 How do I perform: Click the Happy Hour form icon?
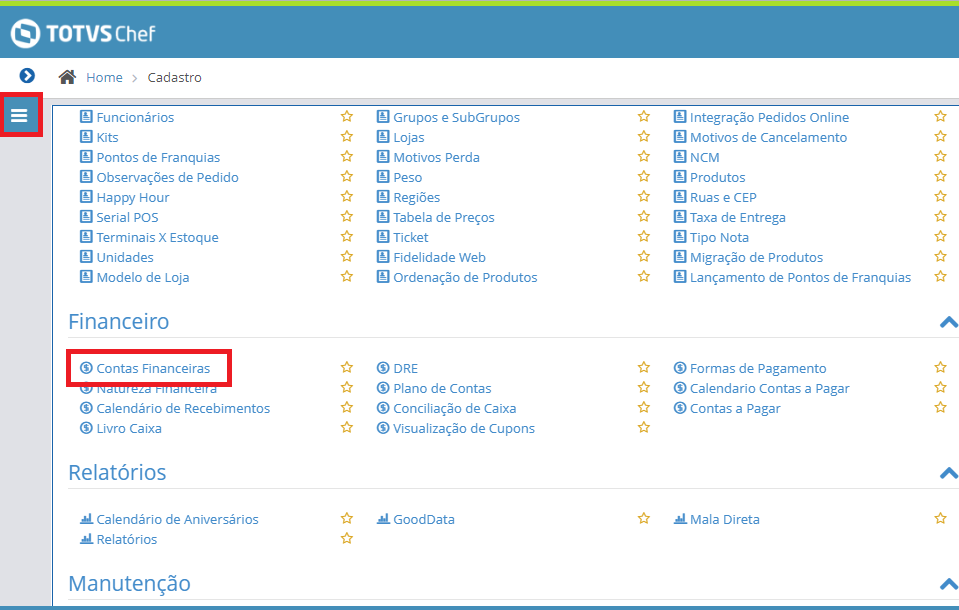click(x=86, y=196)
